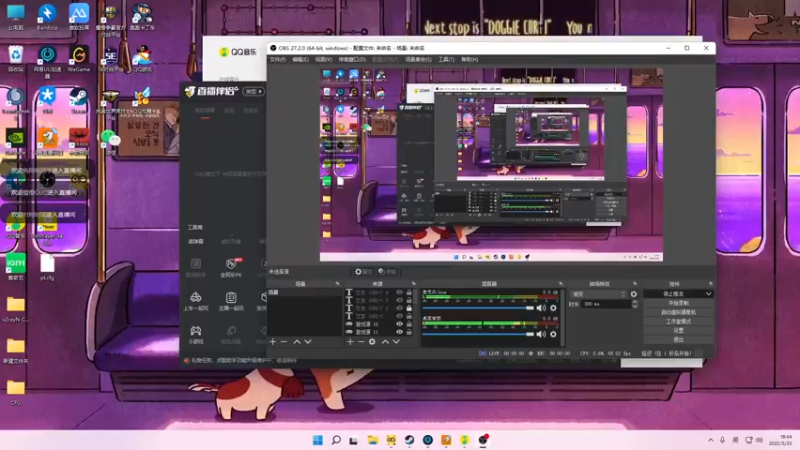
Task: Add a new scene with the plus button under 场景
Action: [x=273, y=341]
